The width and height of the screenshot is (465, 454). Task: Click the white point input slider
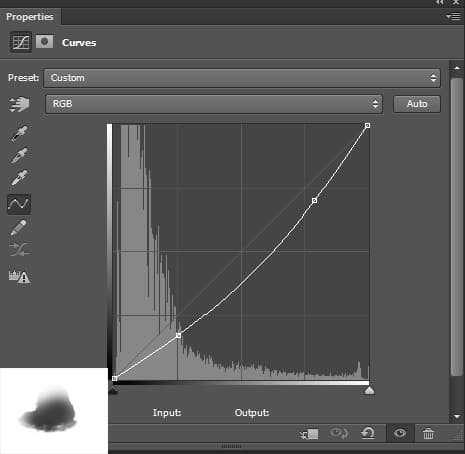[x=369, y=390]
